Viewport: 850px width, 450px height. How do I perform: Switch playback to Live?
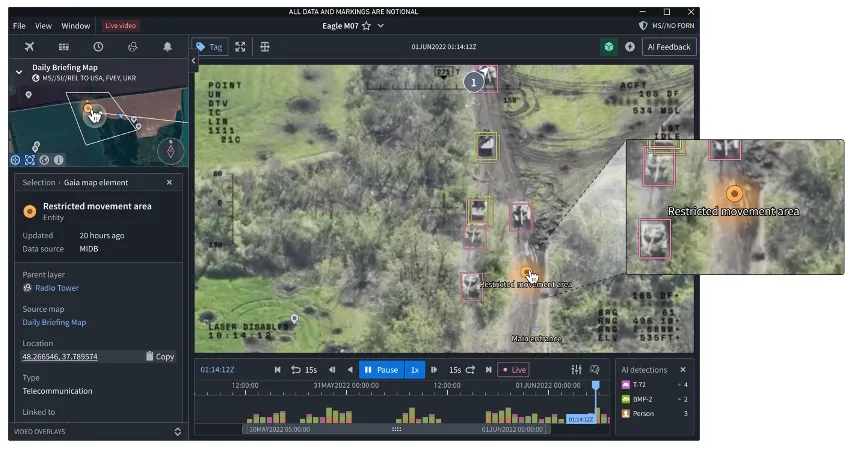(513, 370)
